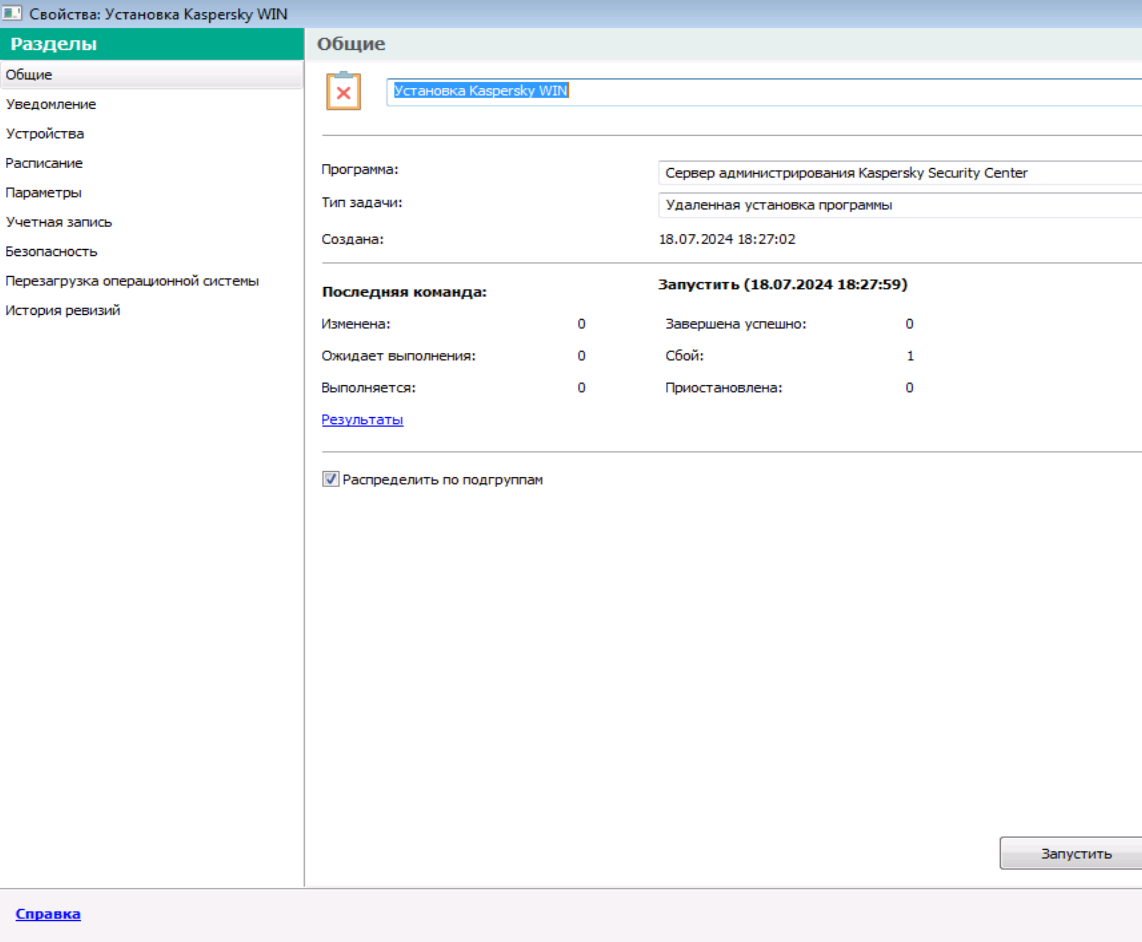
Task: Open the 'Общие' section
Action: click(x=29, y=75)
